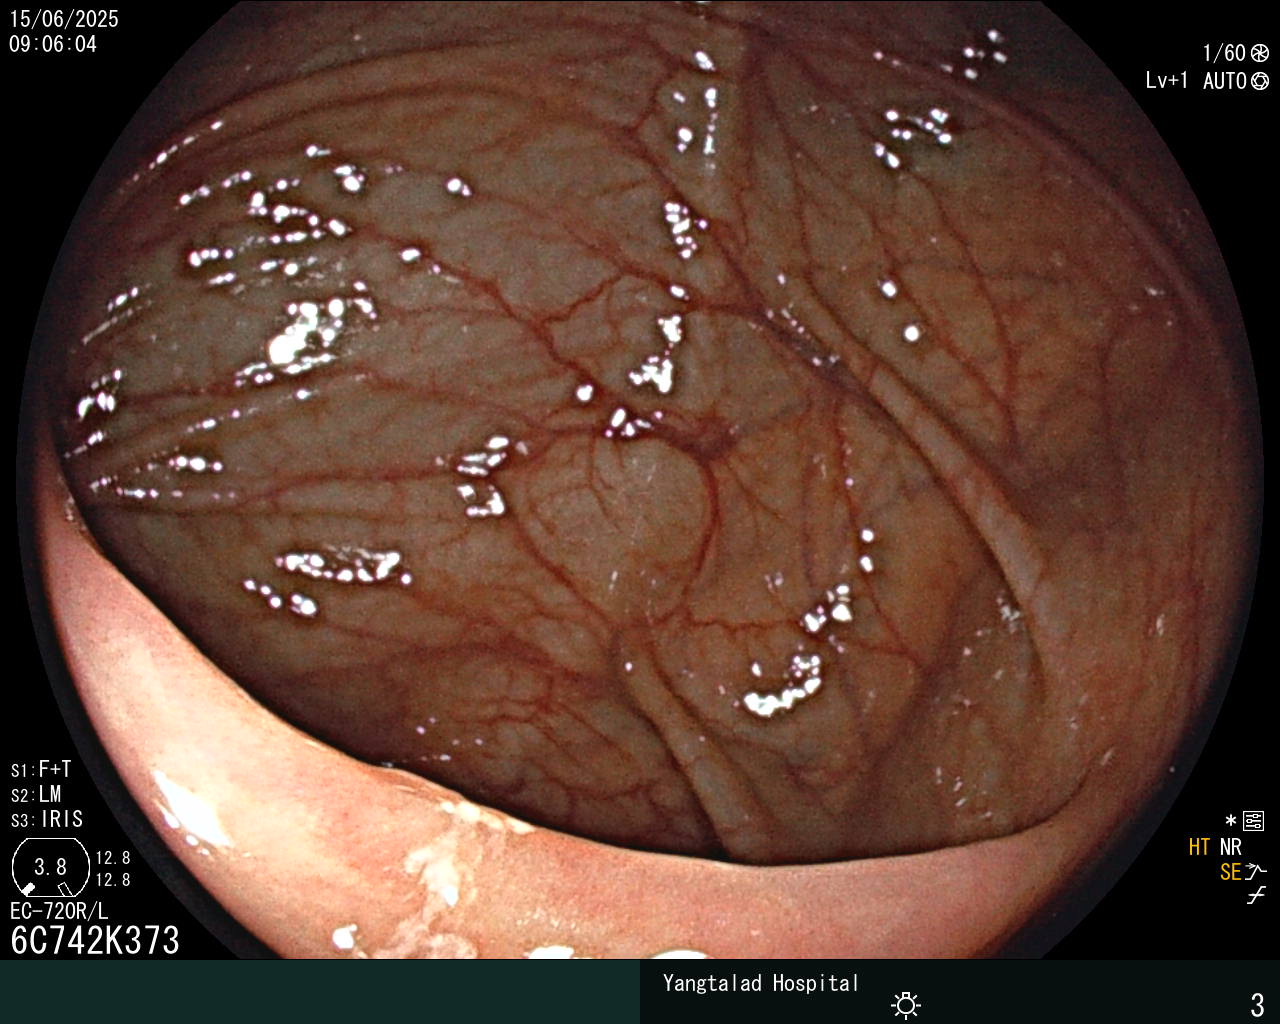This screenshot has height=1024, width=1280.
Task: Click the AUTO iris mode label
Action: (x=1224, y=81)
